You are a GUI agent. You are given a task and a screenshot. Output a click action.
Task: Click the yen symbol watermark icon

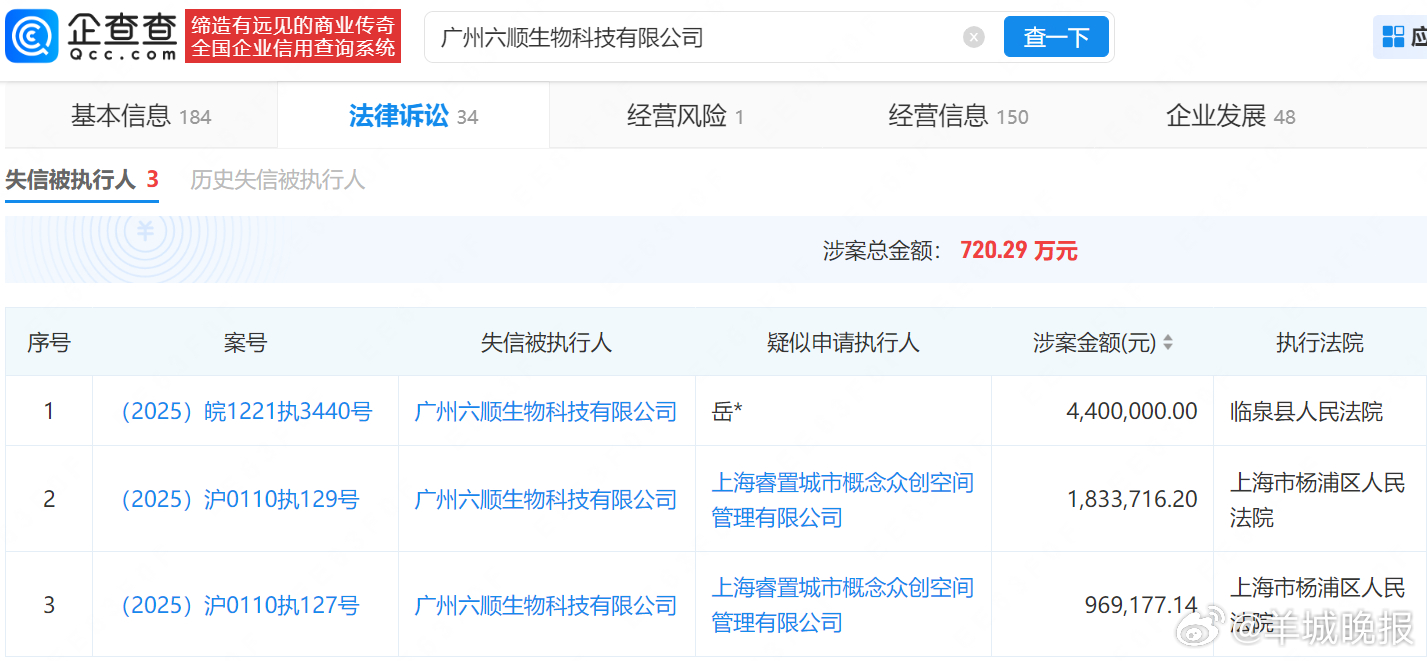coord(143,231)
